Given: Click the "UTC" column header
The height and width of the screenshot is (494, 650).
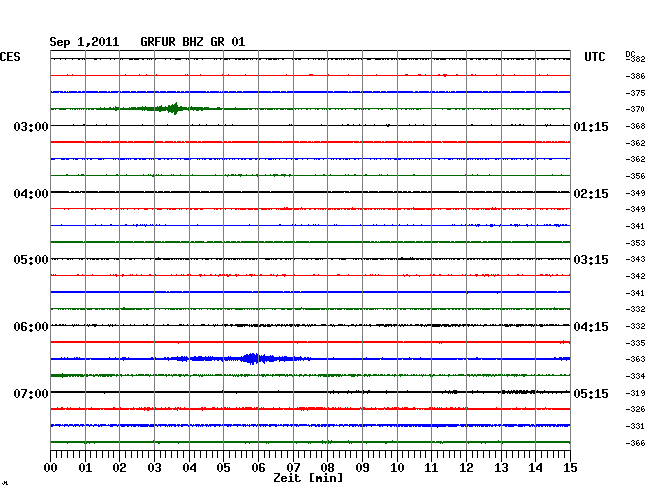Looking at the screenshot, I should pos(594,57).
